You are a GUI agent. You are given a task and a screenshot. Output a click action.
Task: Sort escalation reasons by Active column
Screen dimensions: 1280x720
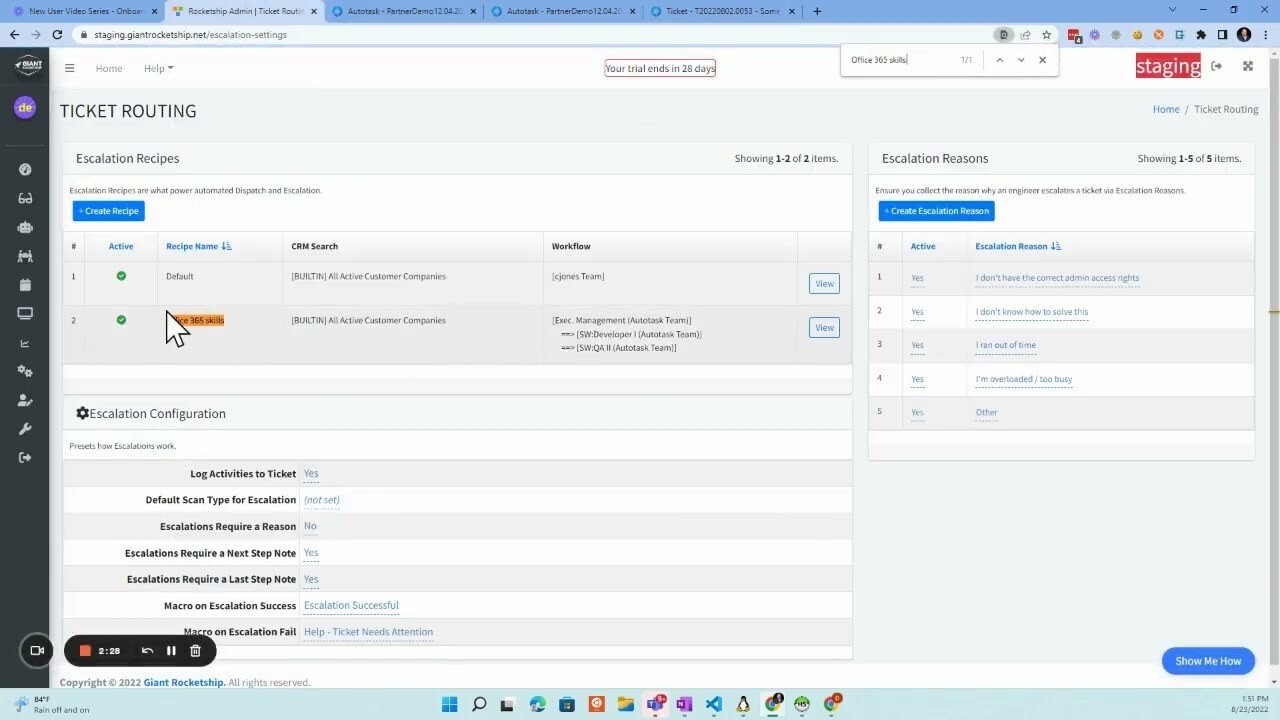click(x=923, y=246)
